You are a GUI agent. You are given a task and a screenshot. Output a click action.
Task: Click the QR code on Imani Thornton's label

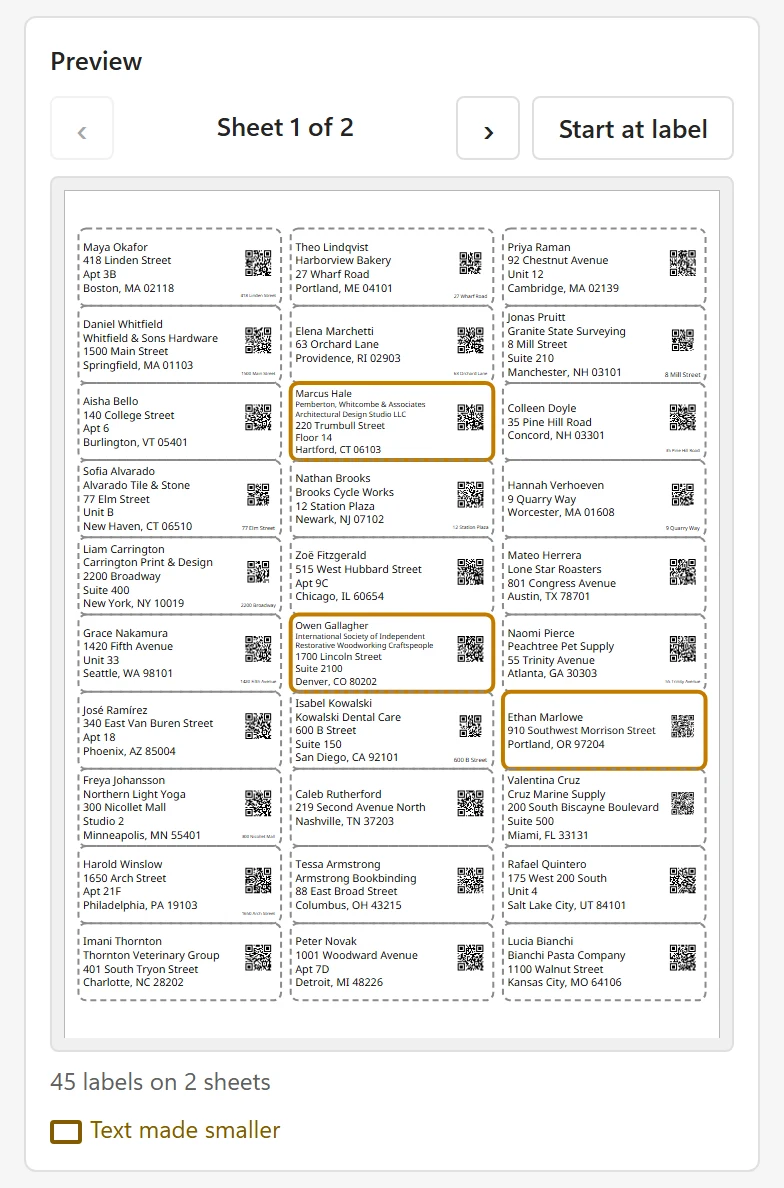point(258,958)
